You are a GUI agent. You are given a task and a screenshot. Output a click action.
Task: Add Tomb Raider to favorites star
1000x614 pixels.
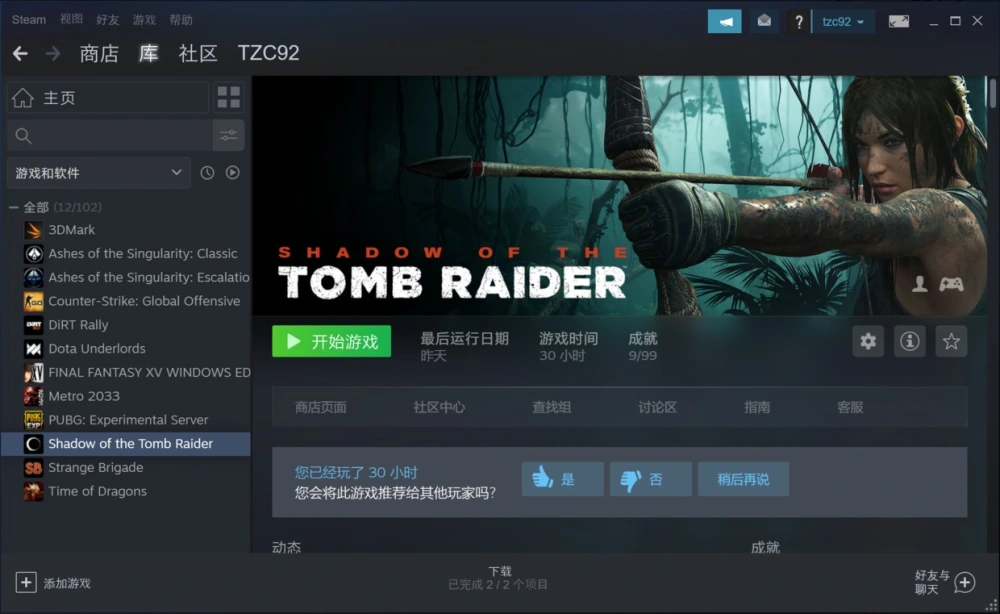pyautogui.click(x=951, y=341)
